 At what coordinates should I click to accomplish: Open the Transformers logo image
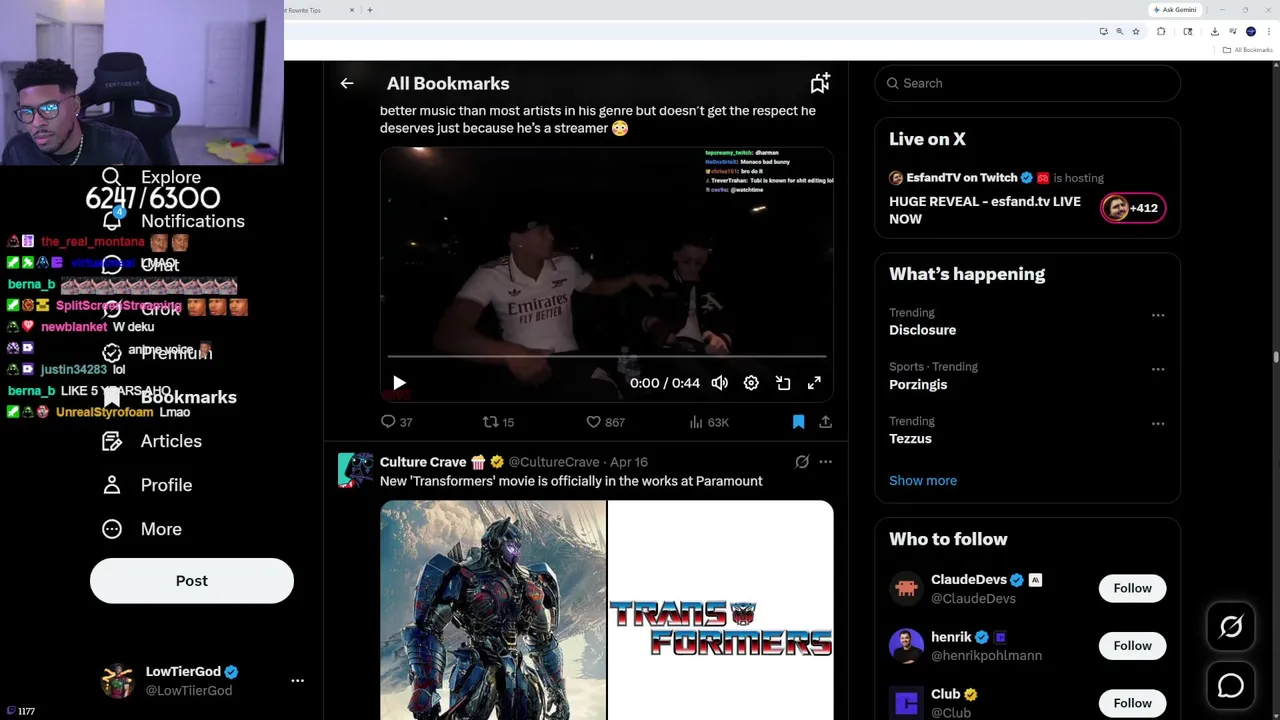pyautogui.click(x=721, y=610)
